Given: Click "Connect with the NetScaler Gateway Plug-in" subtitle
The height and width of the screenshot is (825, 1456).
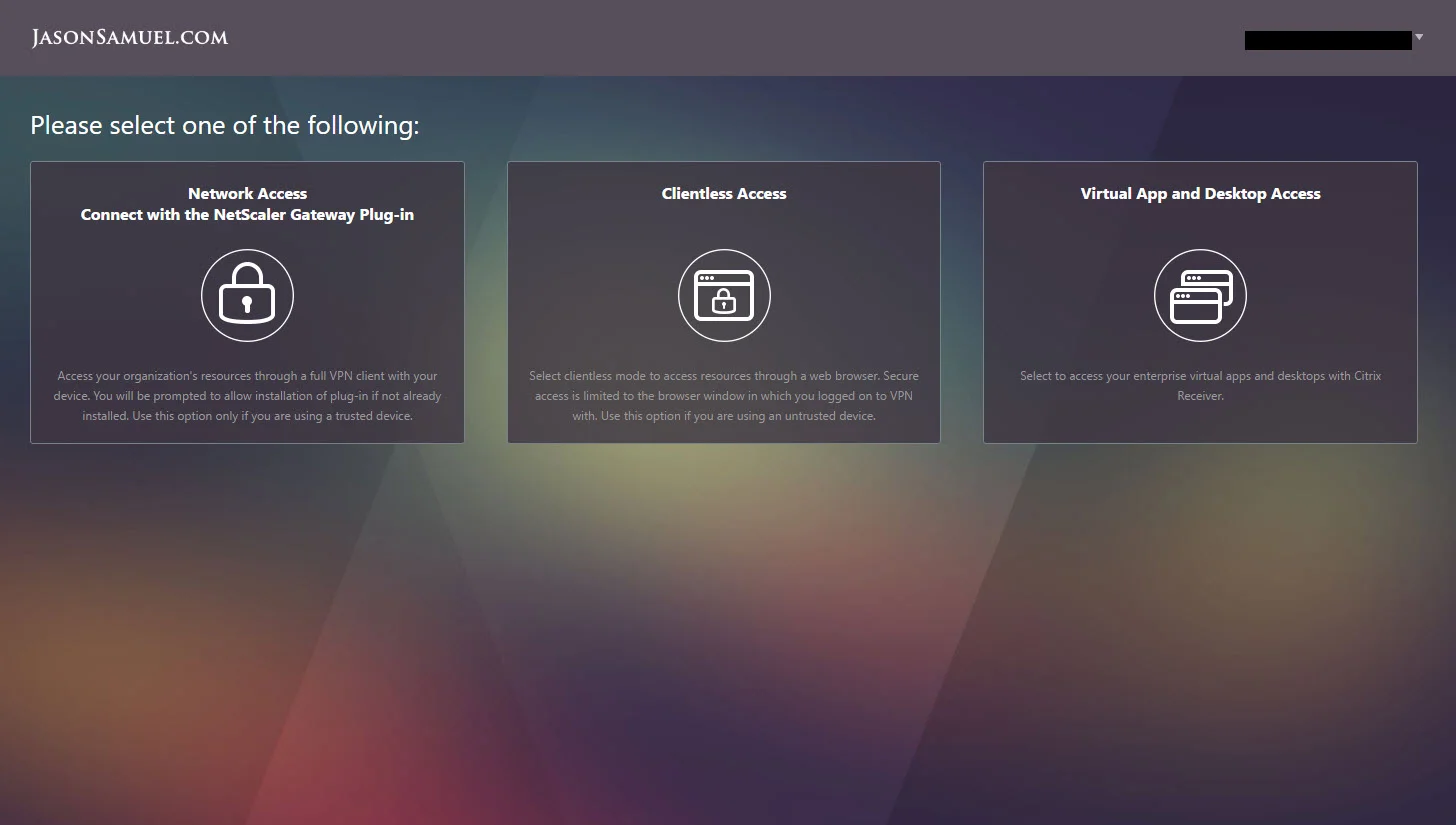Looking at the screenshot, I should pos(247,215).
